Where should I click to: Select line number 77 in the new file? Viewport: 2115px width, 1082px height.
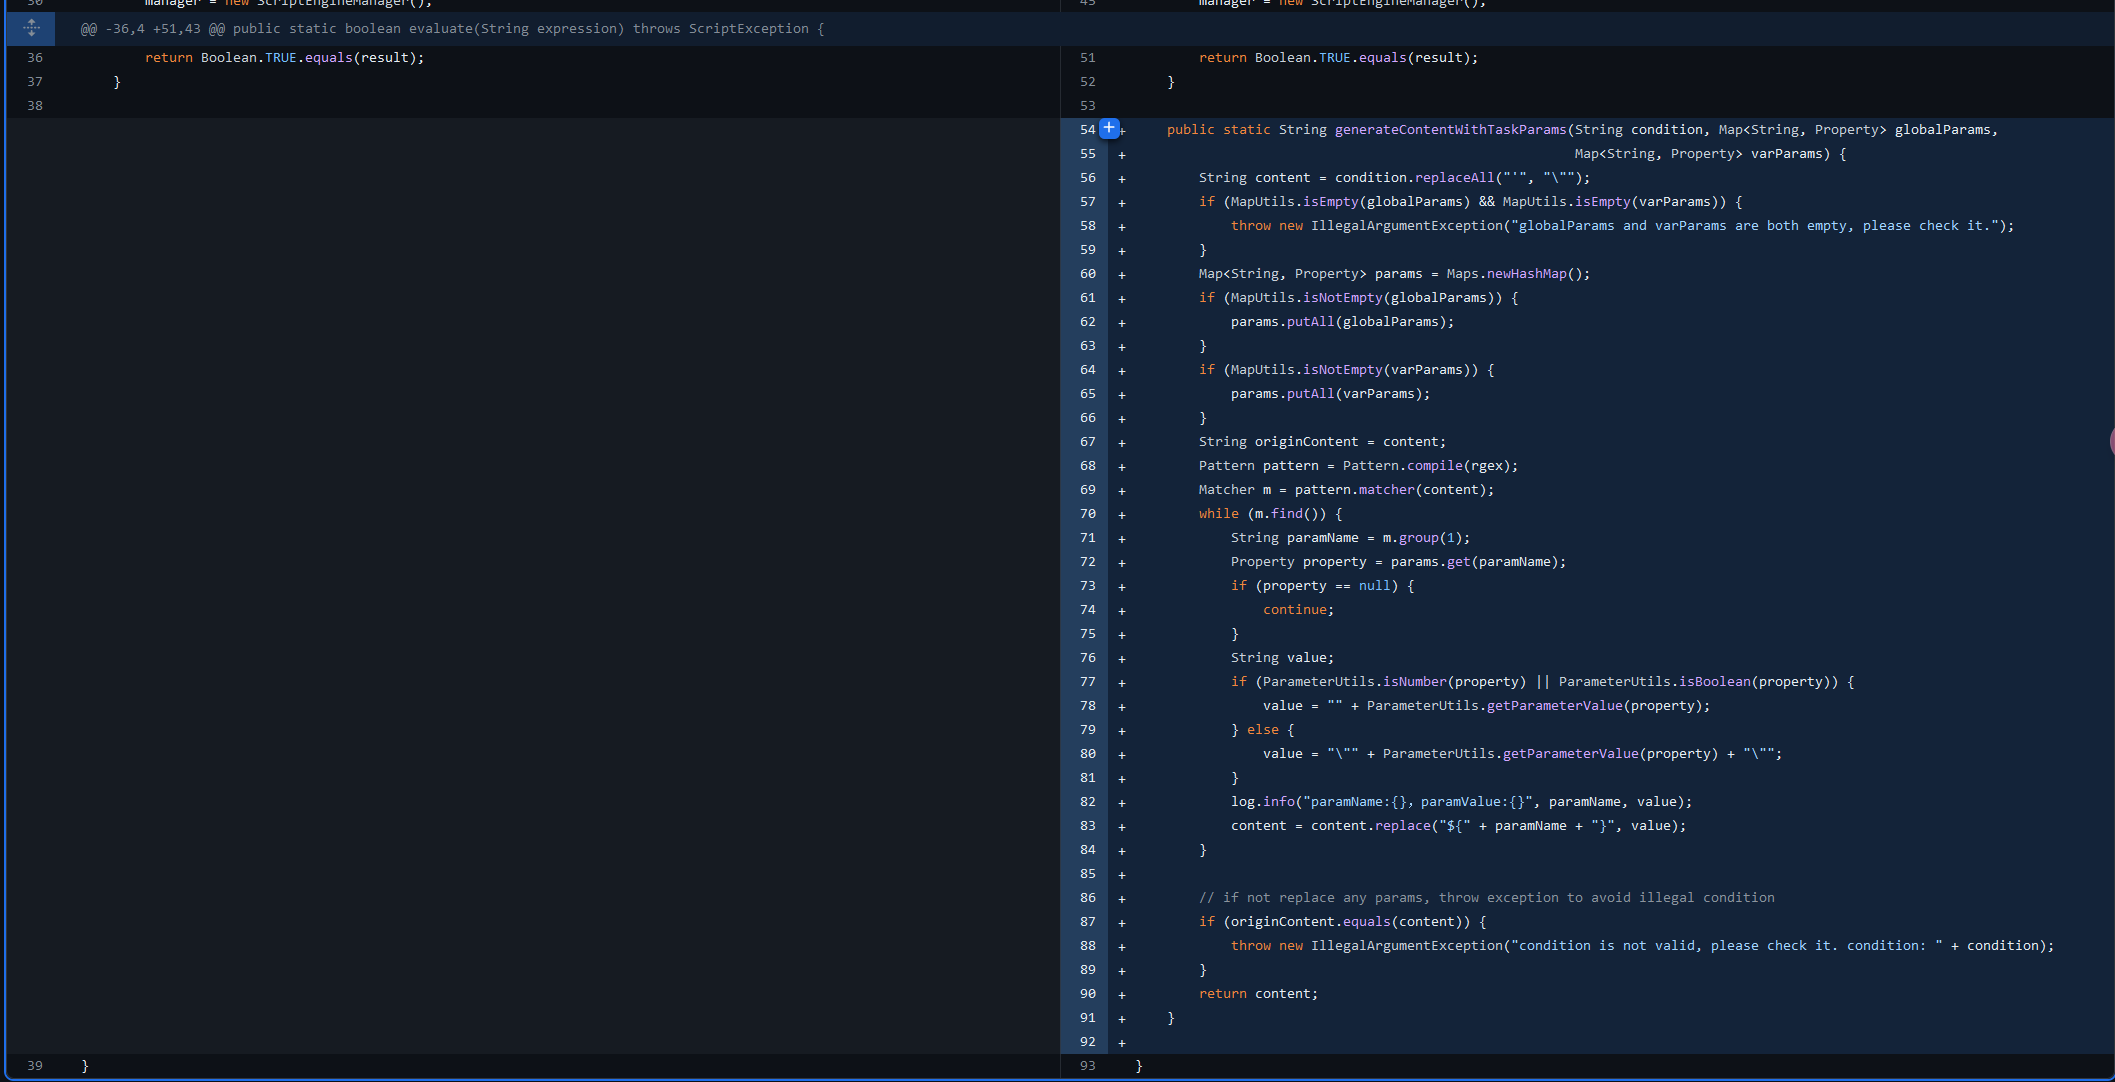point(1087,682)
